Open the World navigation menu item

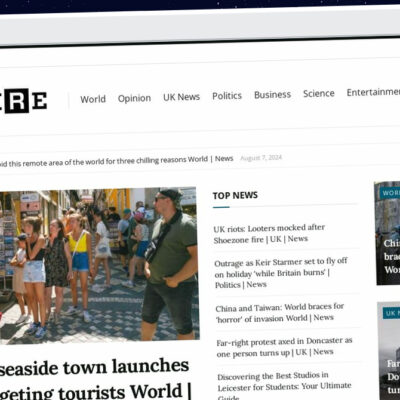[93, 99]
